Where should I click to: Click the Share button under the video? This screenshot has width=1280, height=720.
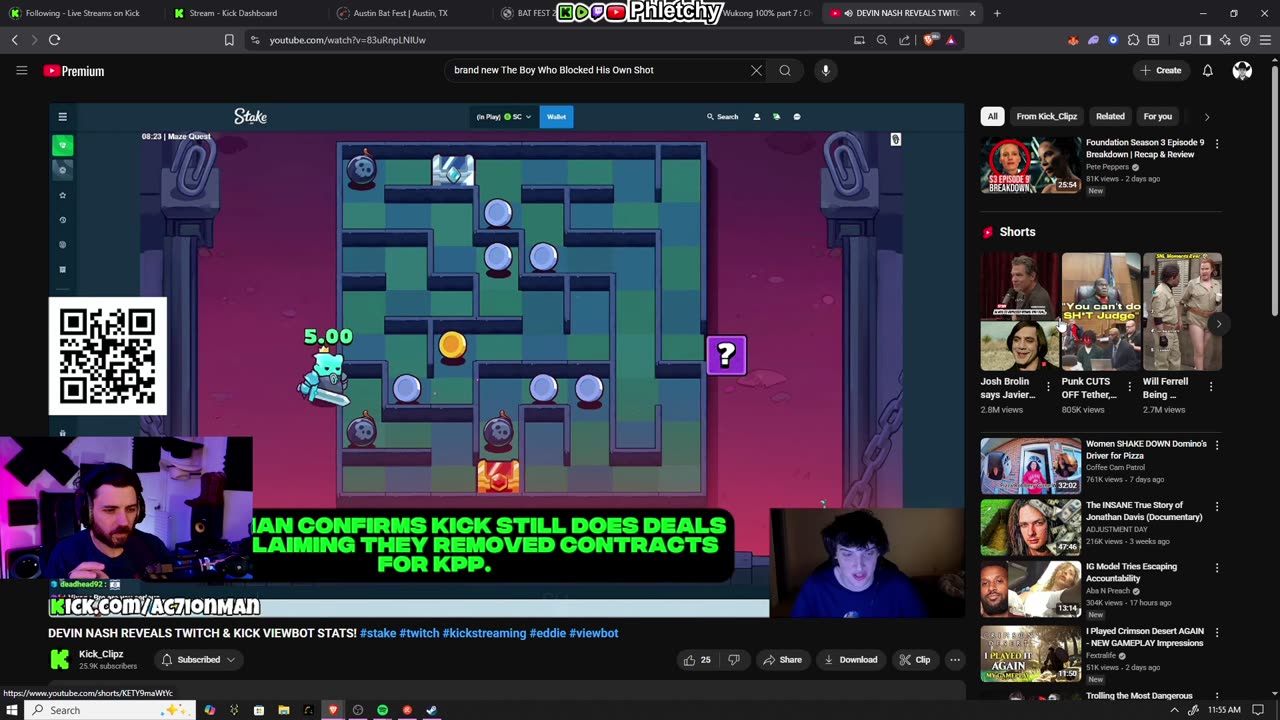(782, 660)
